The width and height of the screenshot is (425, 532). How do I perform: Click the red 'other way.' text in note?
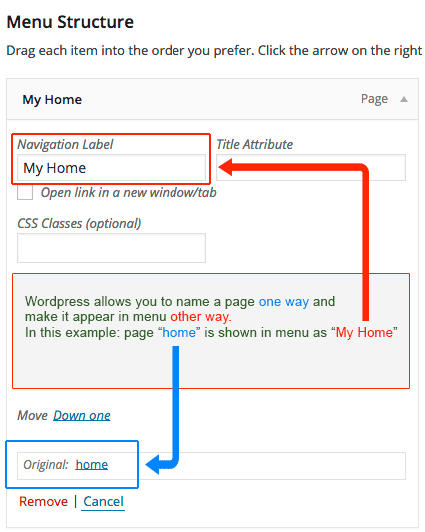pos(201,317)
